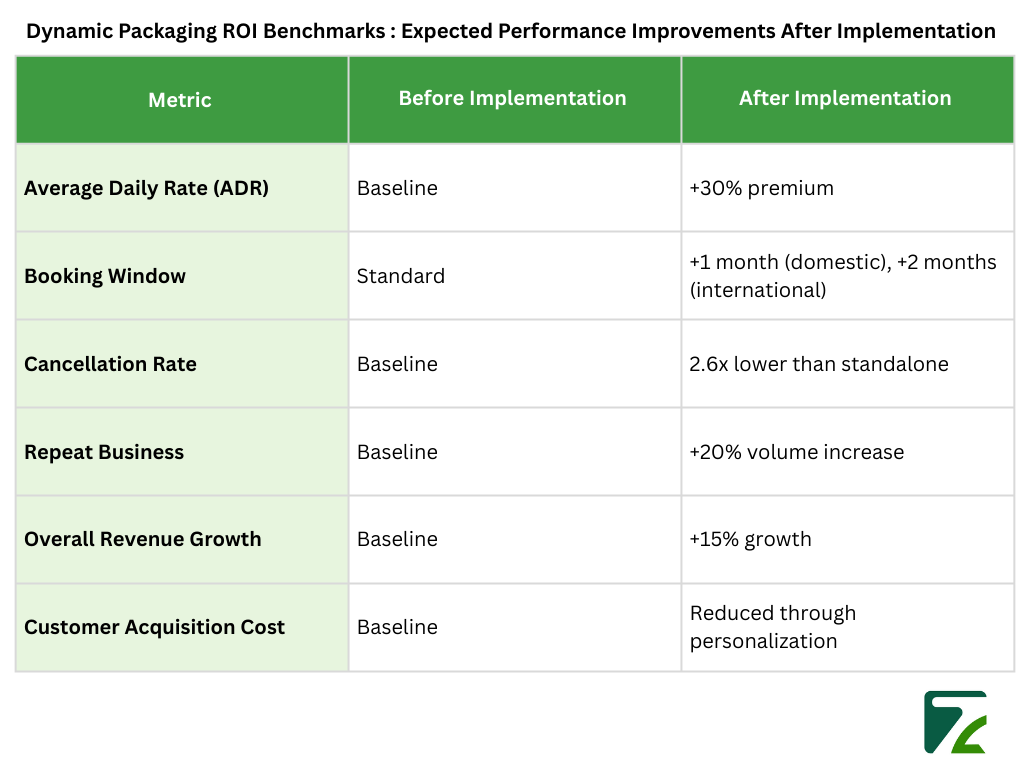Viewport: 1024px width, 768px height.
Task: Click the Repeat Business metric cell
Action: [x=104, y=452]
